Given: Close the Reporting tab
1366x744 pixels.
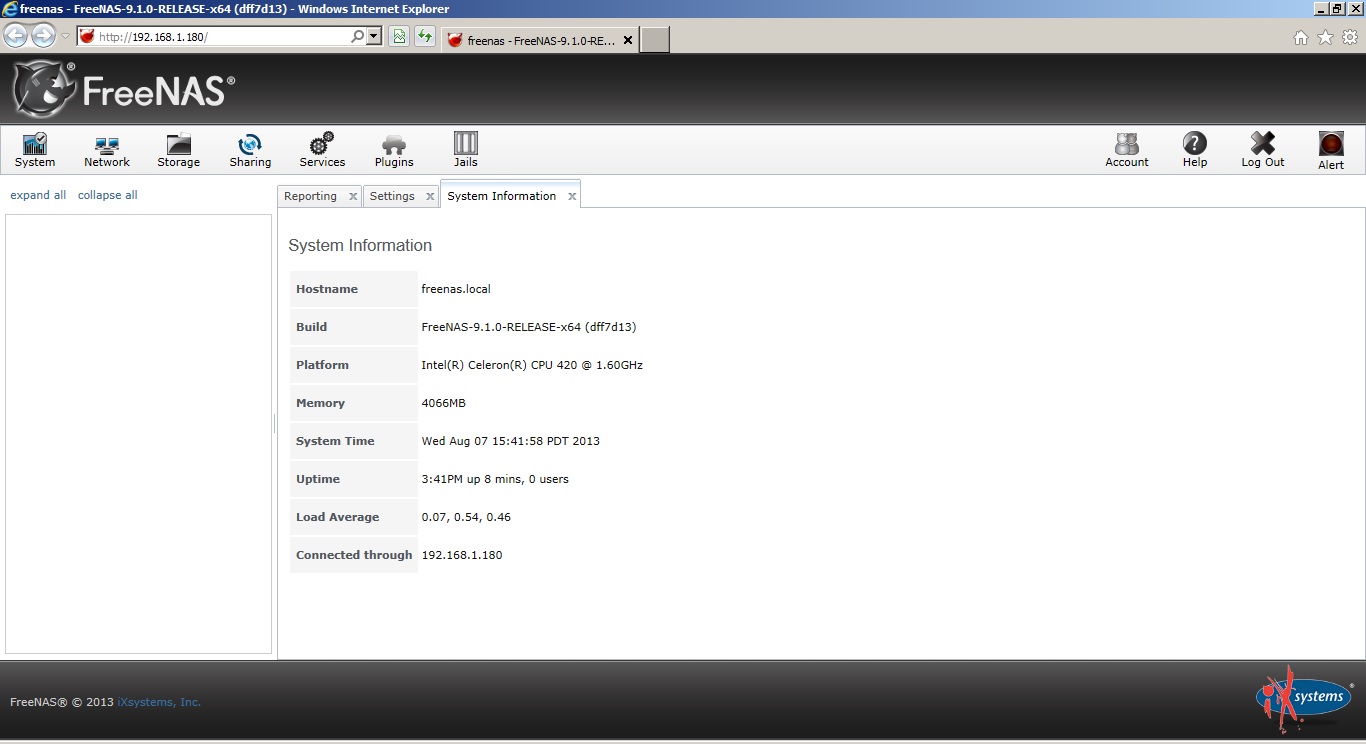Looking at the screenshot, I should (x=353, y=197).
